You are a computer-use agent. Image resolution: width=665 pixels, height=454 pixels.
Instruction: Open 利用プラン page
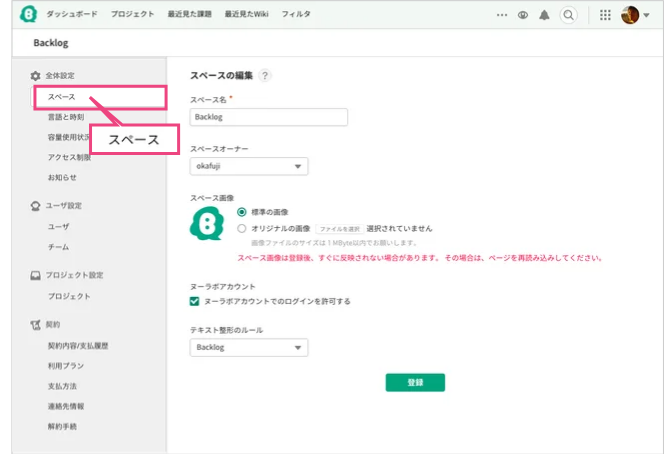pyautogui.click(x=66, y=366)
